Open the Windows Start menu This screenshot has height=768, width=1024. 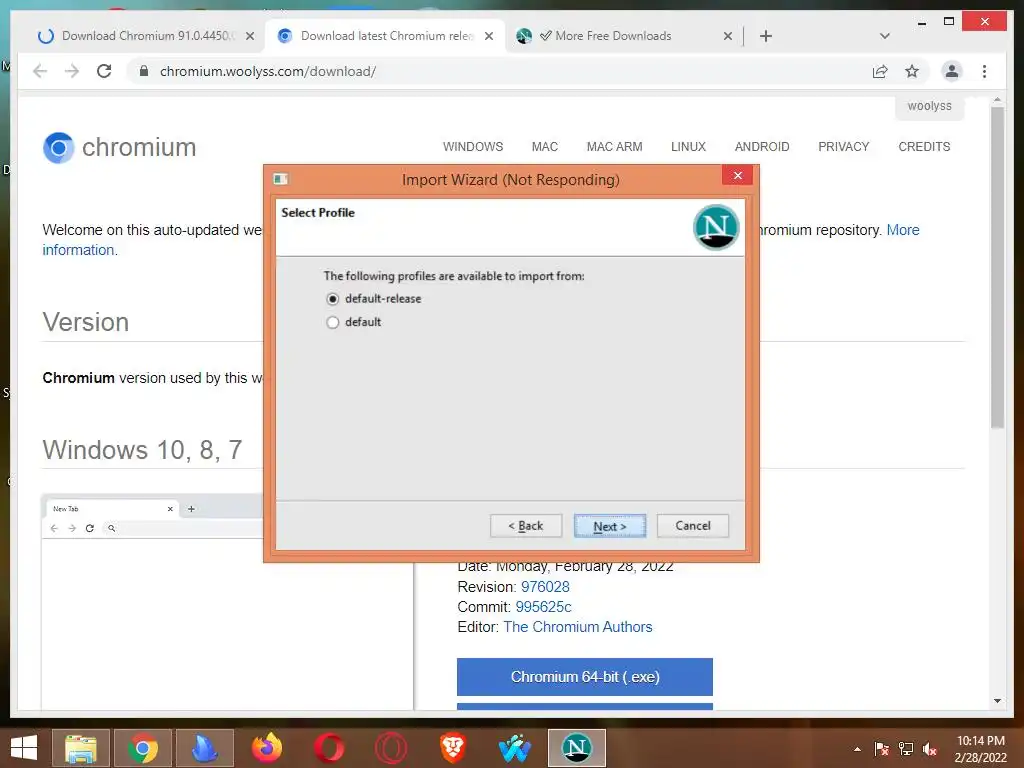24,748
